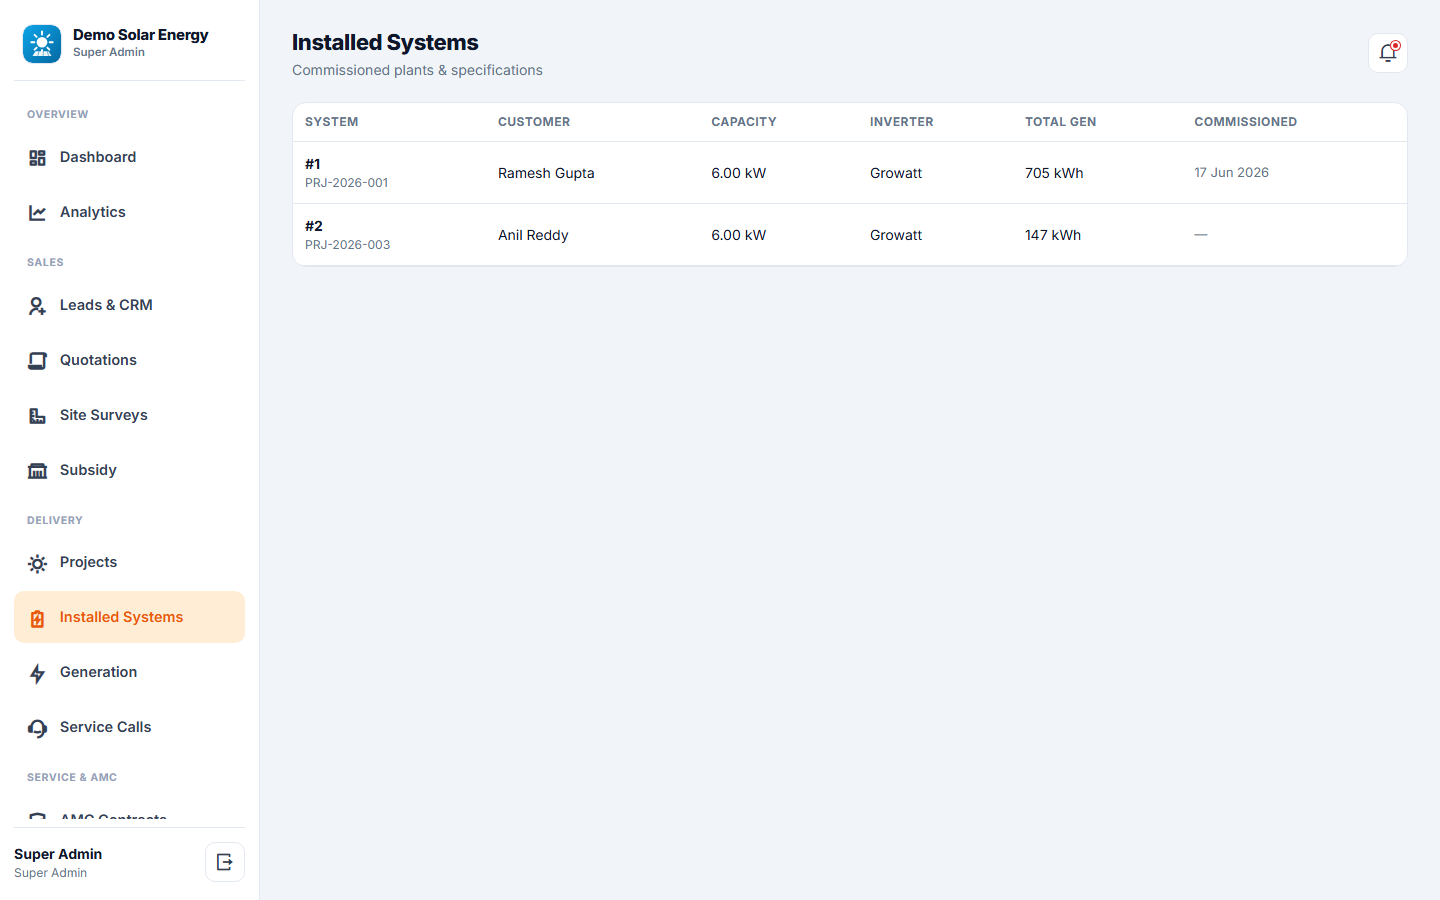Select system PRJ-2026-001
This screenshot has width=1440, height=900.
pyautogui.click(x=346, y=183)
